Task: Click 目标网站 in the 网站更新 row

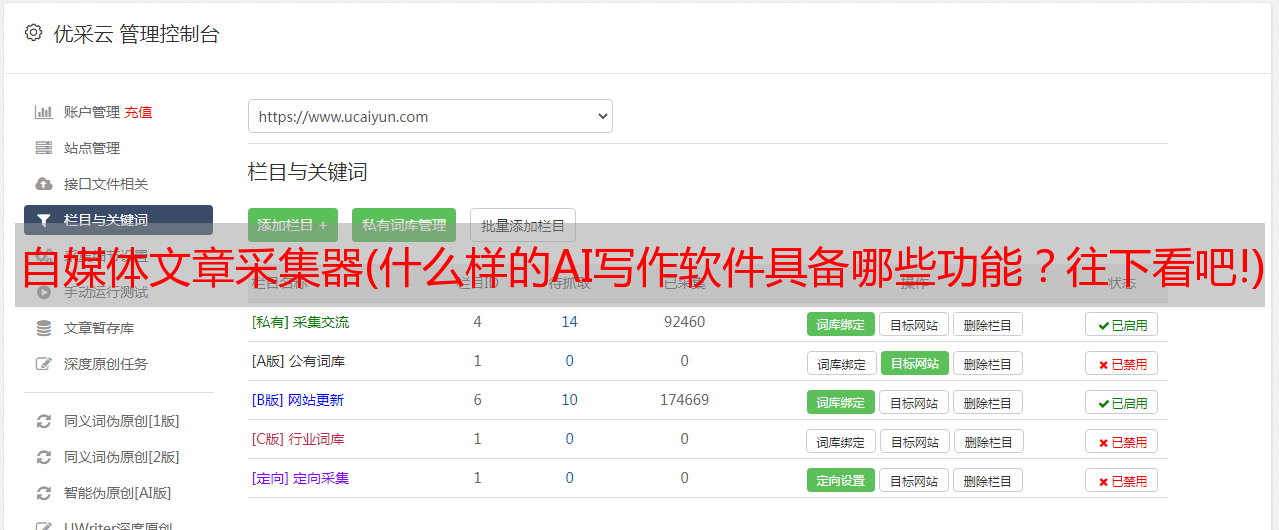Action: click(x=914, y=402)
